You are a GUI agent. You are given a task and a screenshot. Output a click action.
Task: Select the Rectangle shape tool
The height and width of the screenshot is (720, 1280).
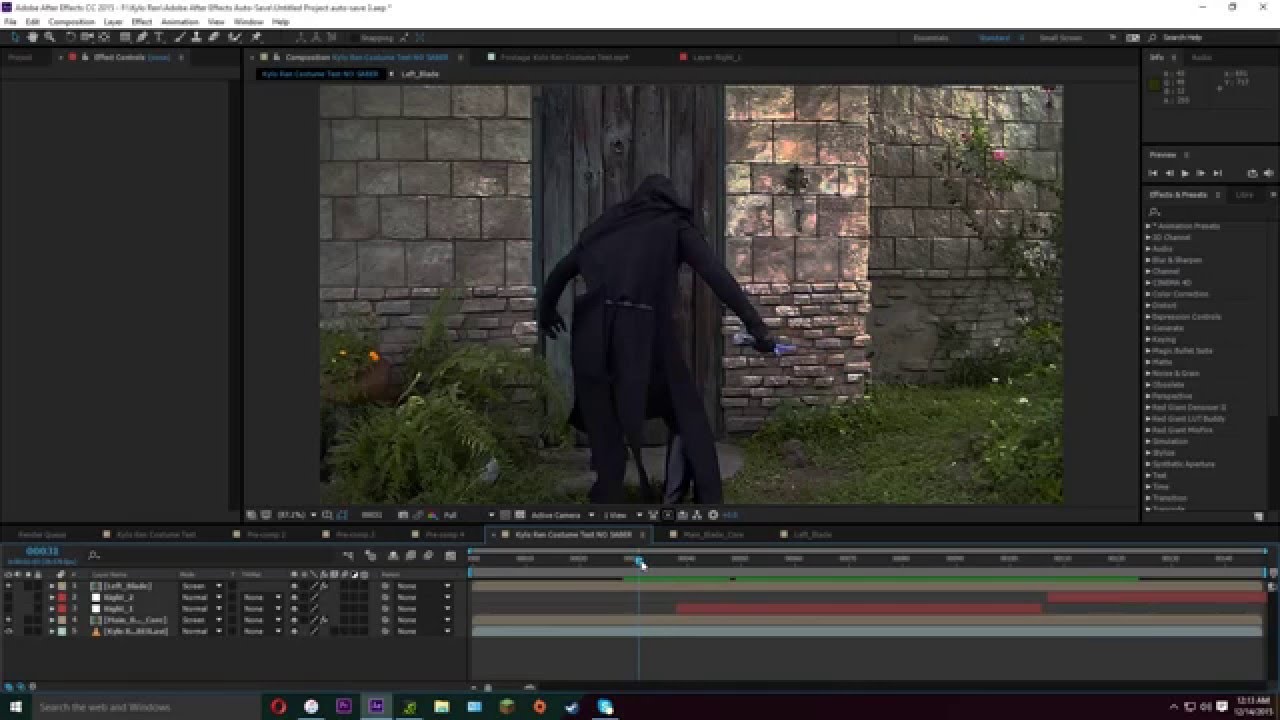(x=124, y=37)
